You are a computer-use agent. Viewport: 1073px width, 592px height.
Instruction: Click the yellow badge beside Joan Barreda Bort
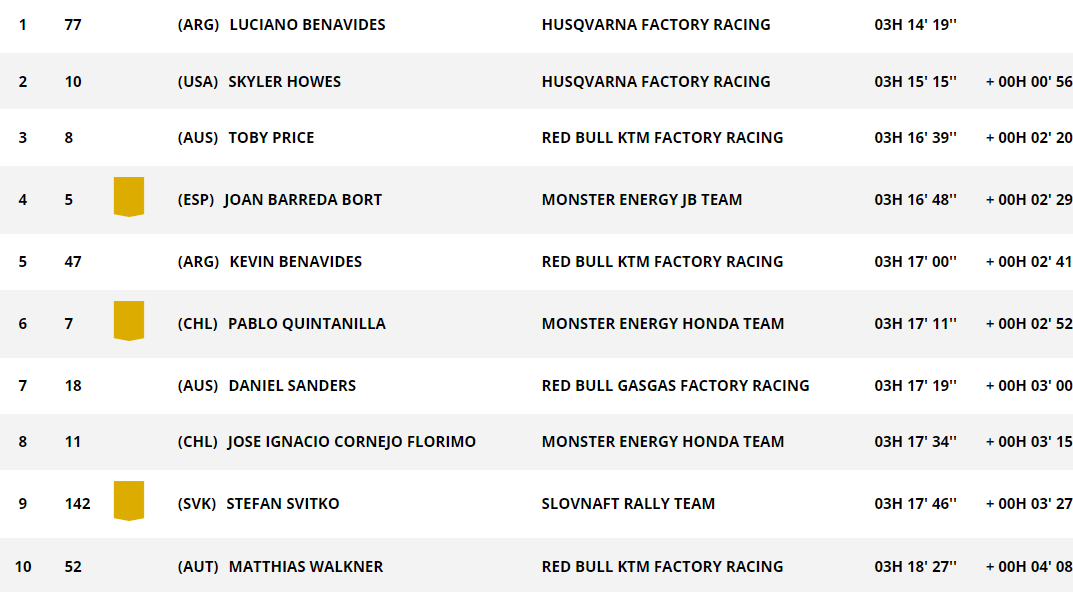tap(129, 197)
